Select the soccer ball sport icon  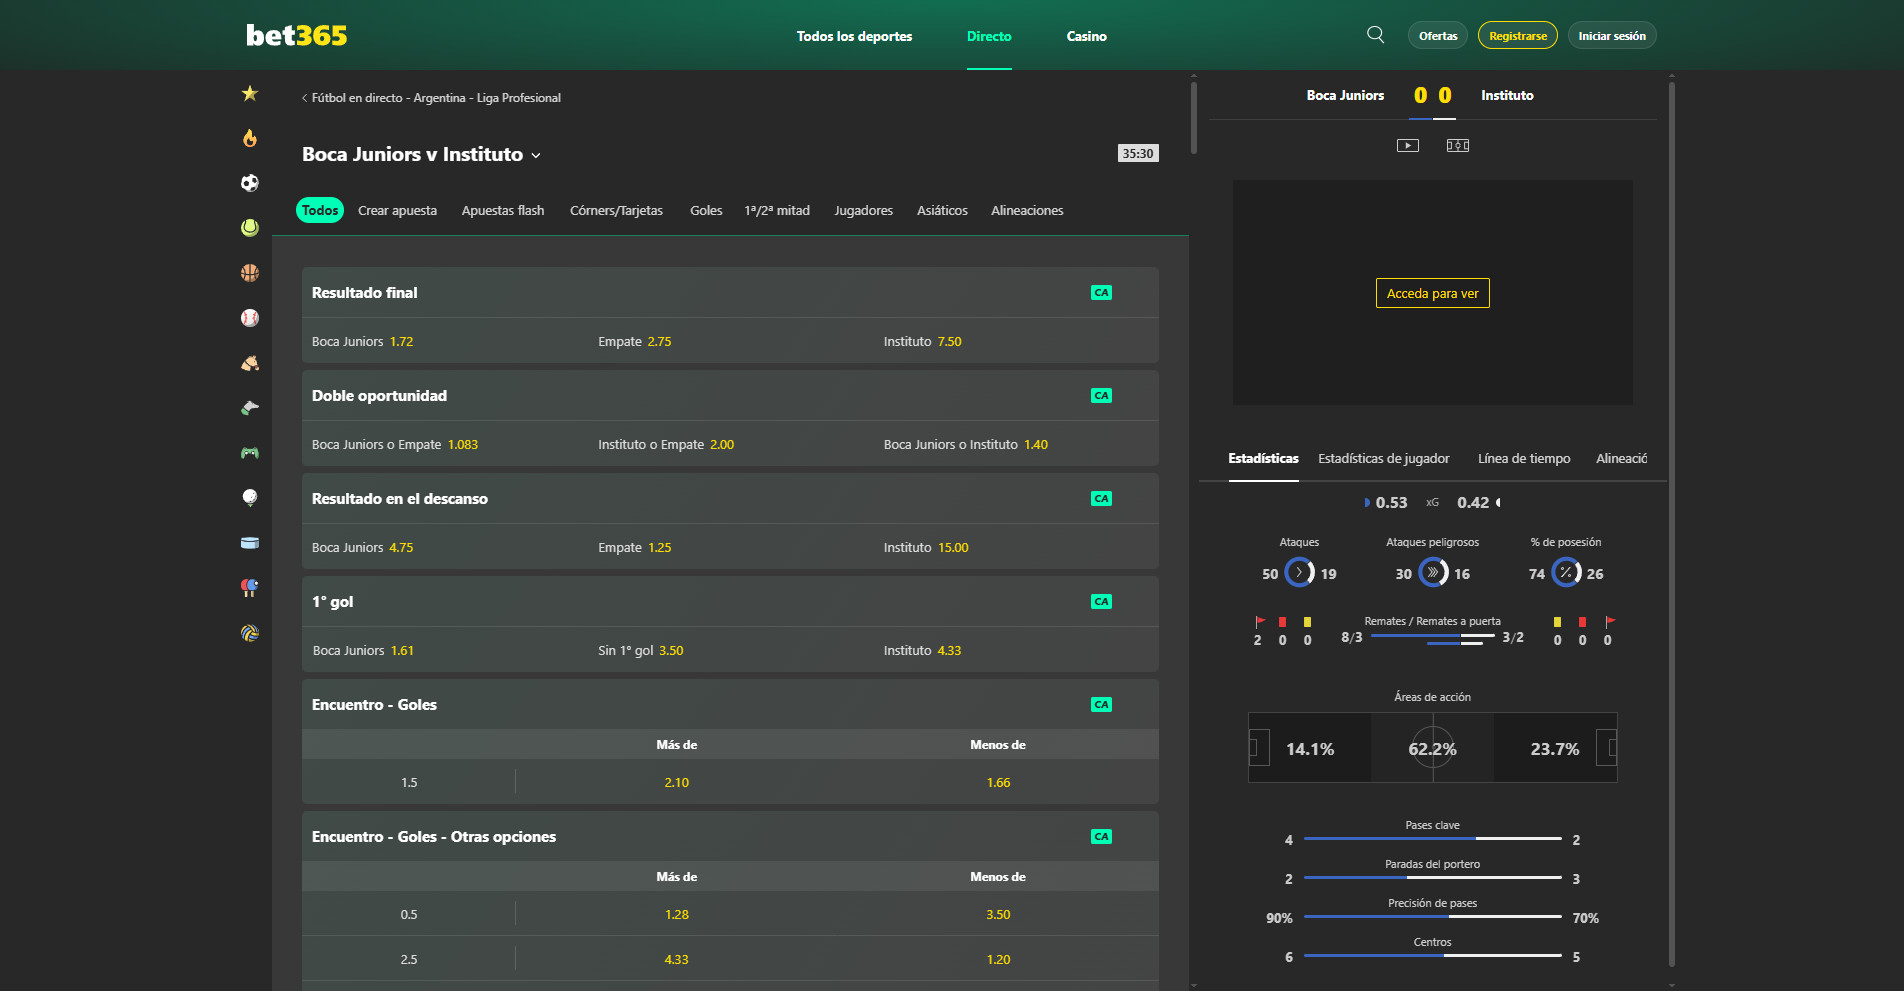point(250,183)
